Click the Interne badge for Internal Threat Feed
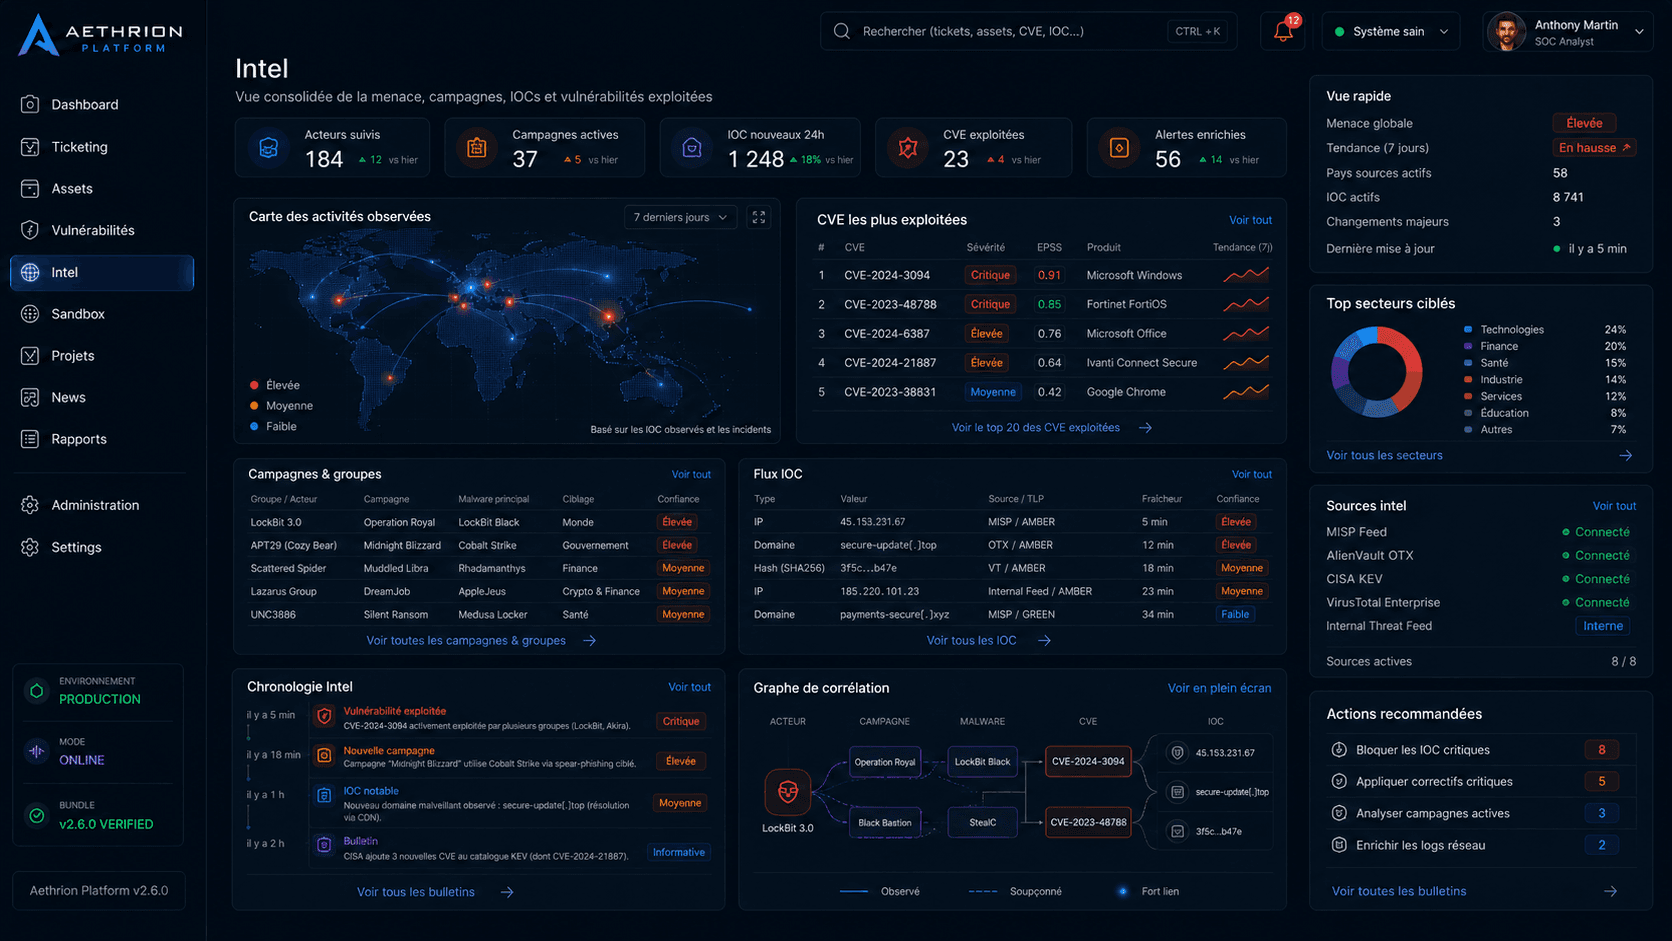 tap(1603, 626)
